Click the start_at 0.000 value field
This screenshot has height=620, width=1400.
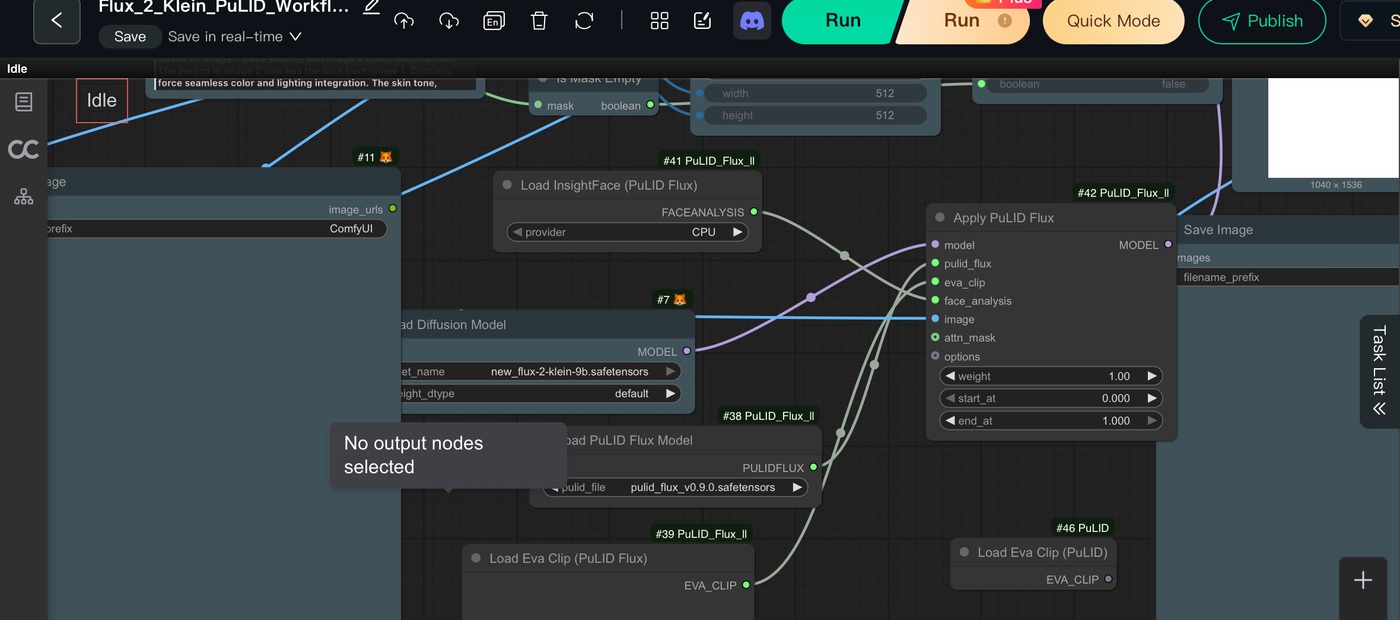pos(1051,398)
